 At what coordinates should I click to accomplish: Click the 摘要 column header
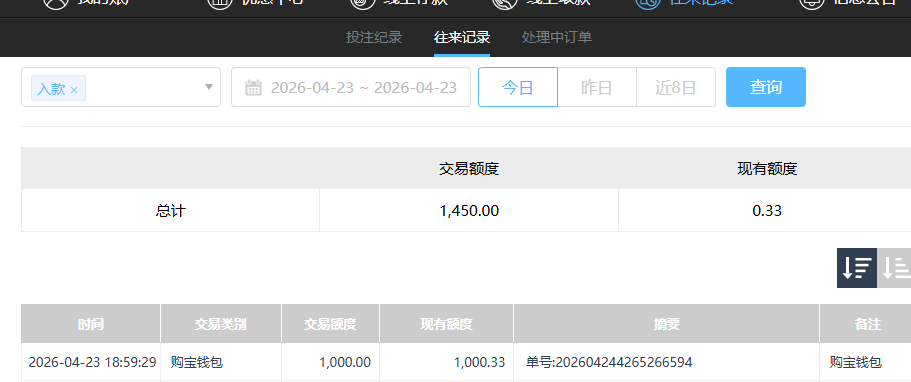(666, 324)
